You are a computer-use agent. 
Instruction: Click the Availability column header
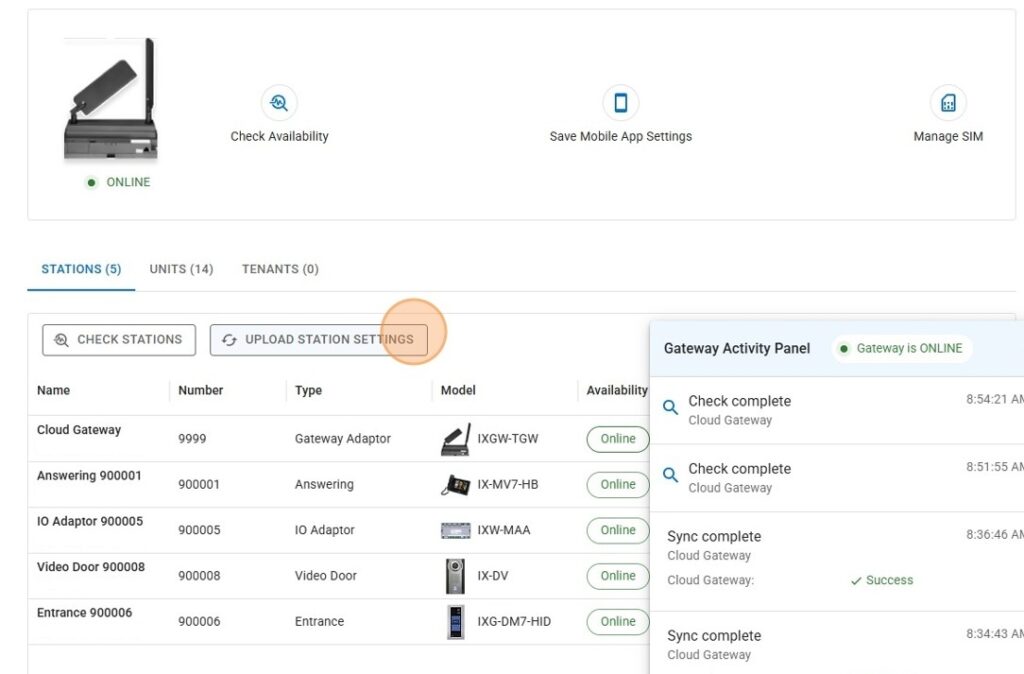click(x=616, y=391)
